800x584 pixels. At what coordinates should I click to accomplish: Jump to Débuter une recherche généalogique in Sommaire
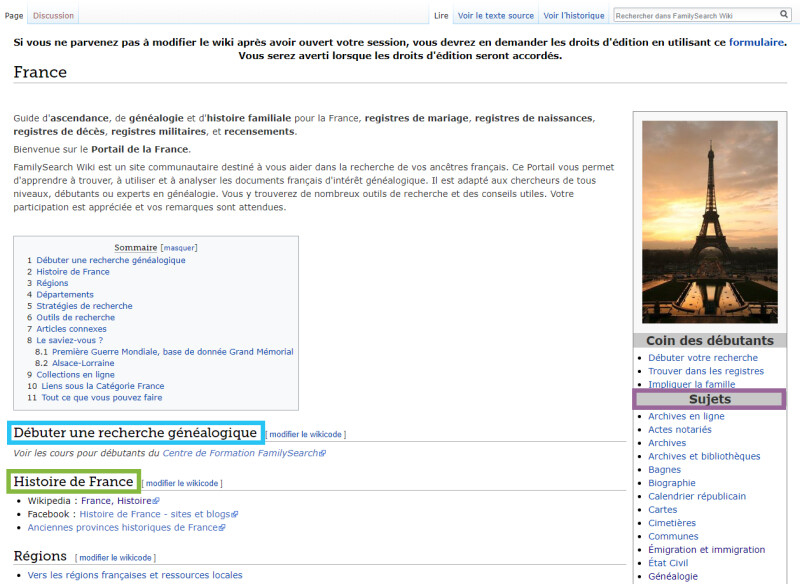tap(111, 260)
